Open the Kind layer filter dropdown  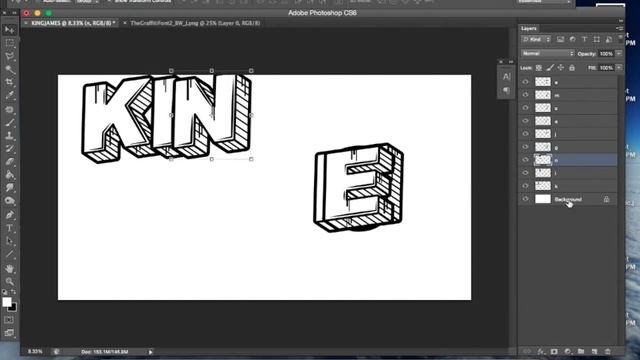[x=536, y=40]
